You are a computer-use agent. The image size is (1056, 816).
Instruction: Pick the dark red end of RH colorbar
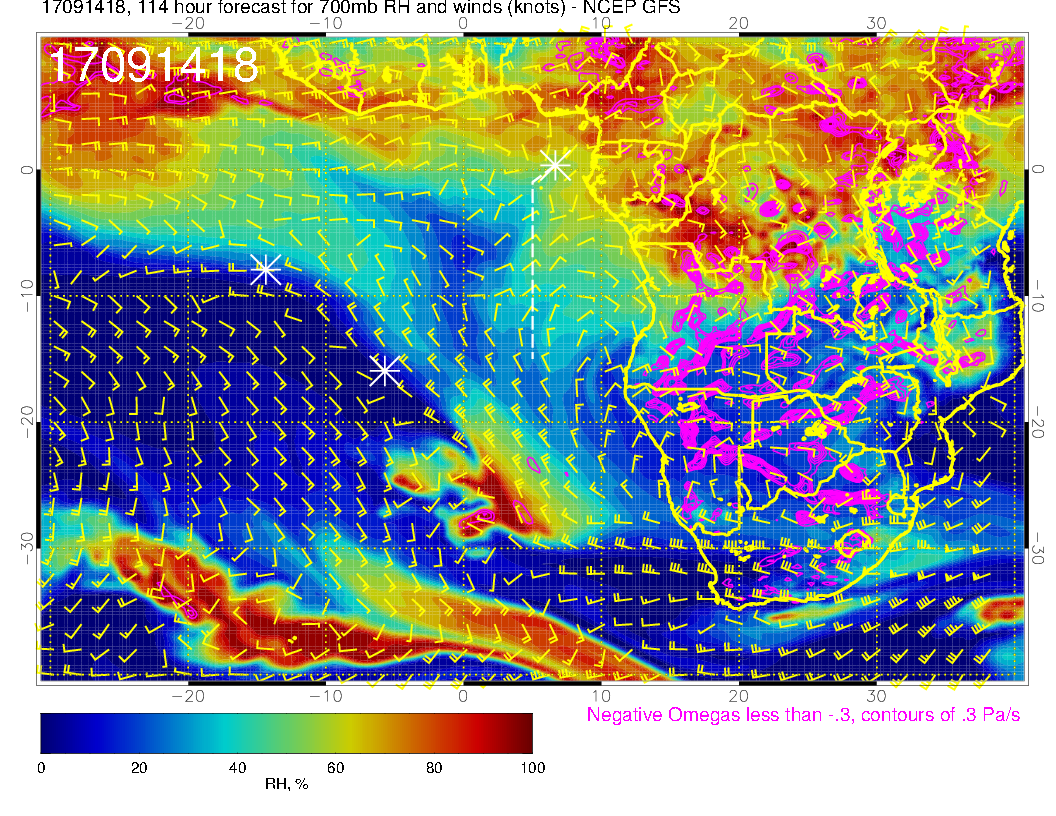pos(525,733)
